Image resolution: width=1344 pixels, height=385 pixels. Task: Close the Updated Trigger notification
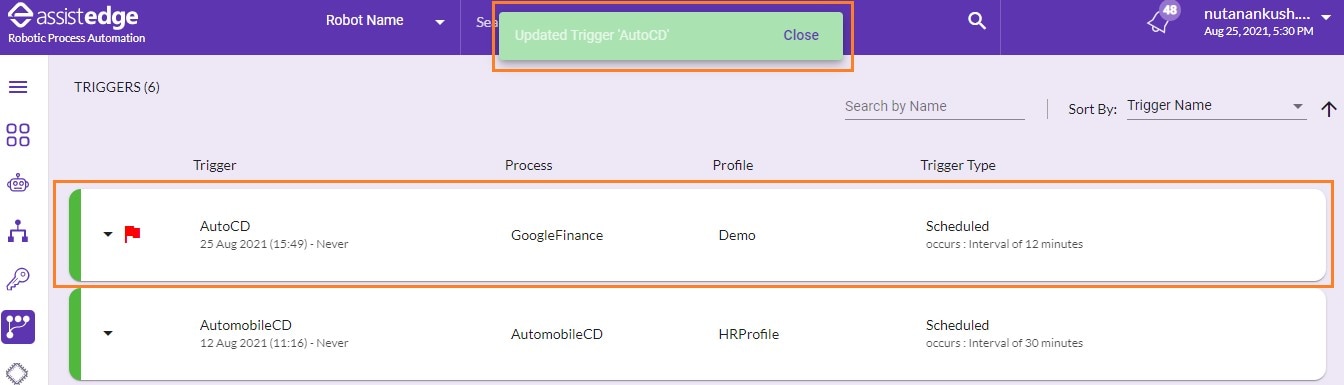801,35
